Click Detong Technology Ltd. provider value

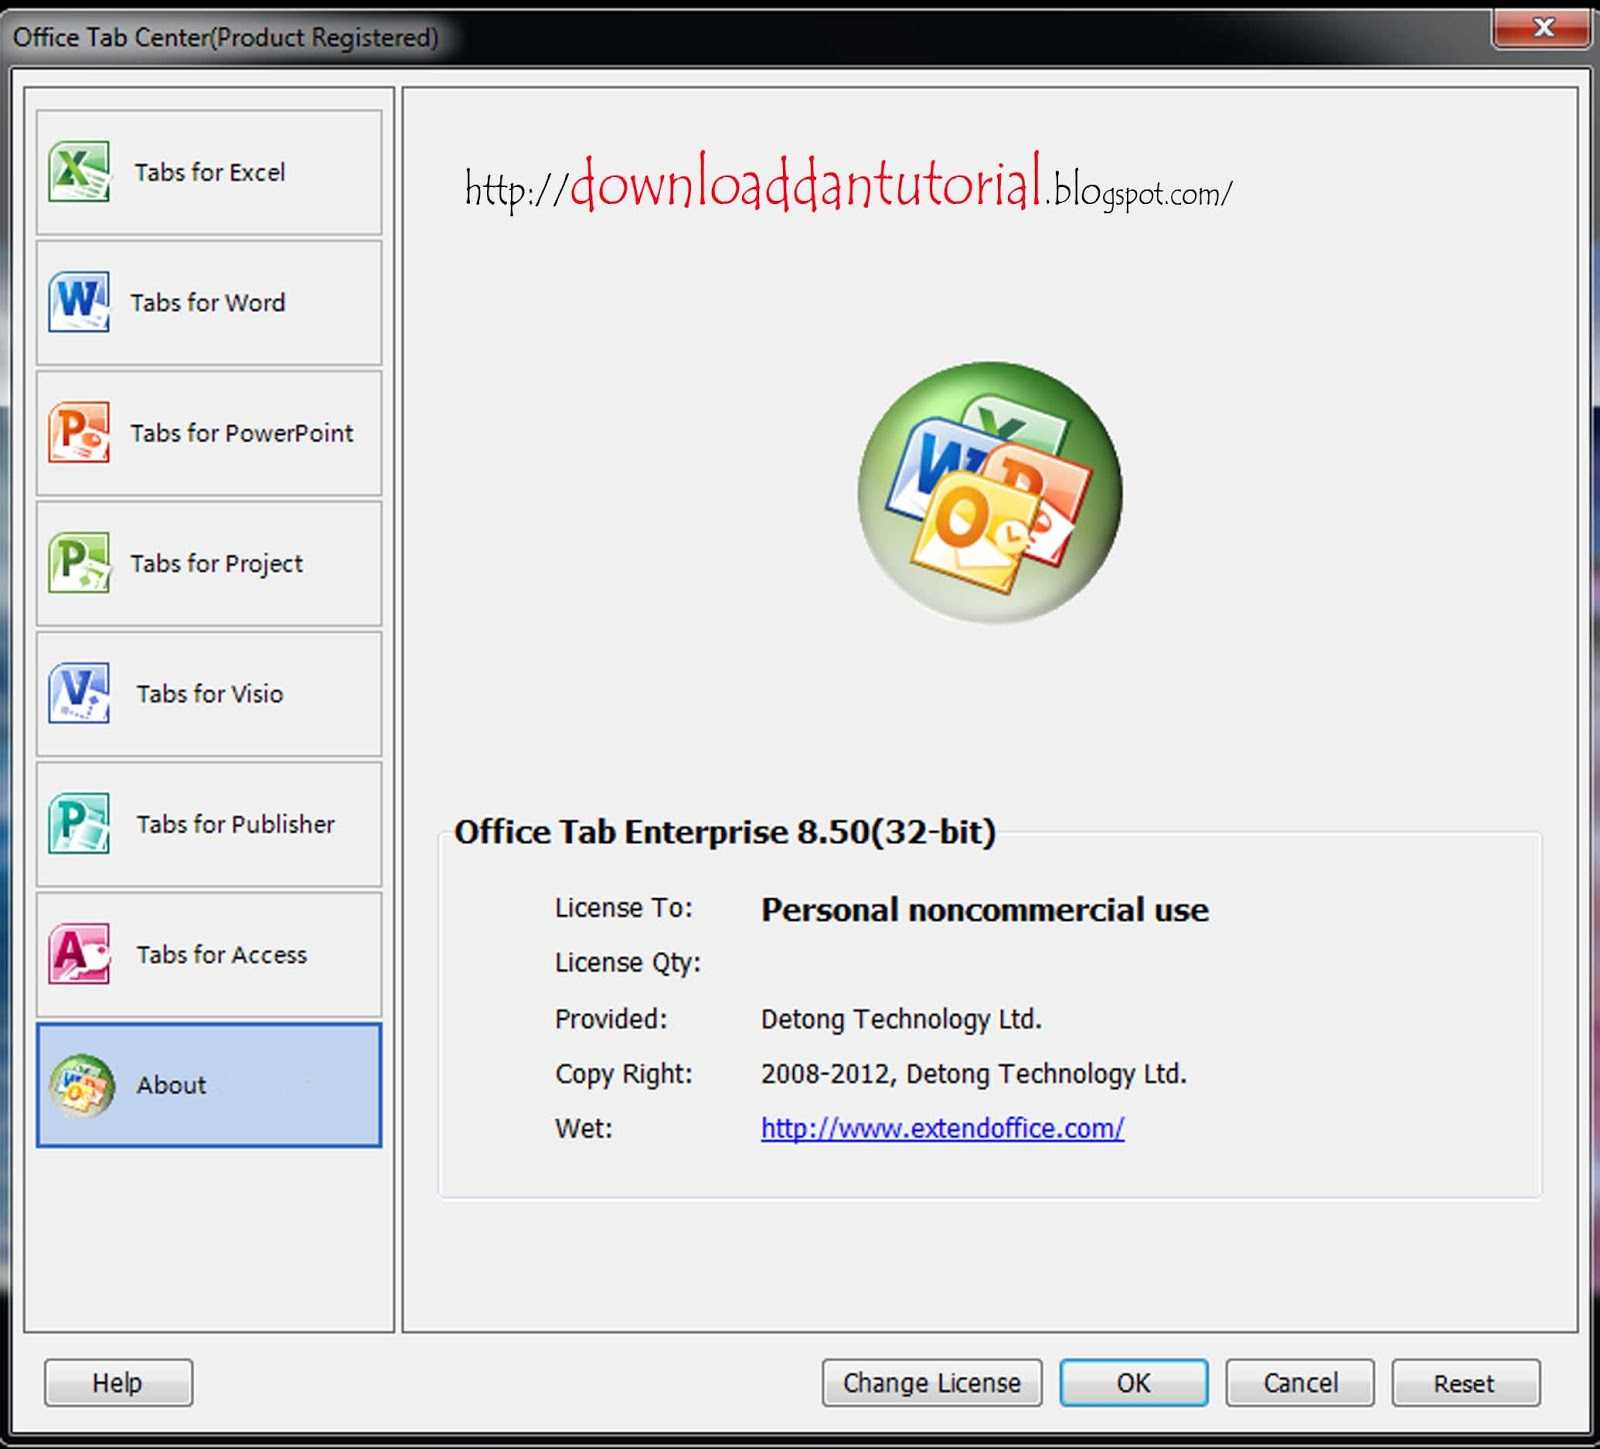click(x=901, y=1019)
